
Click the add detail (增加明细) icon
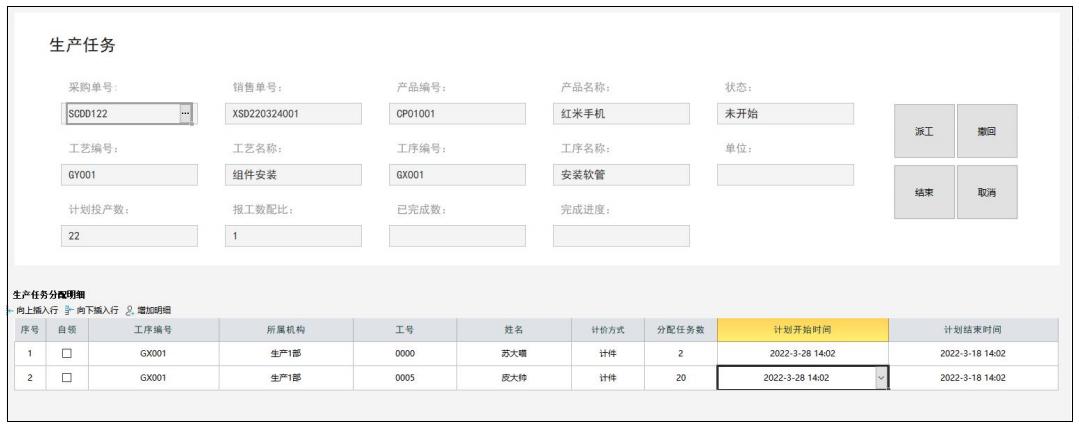(x=129, y=310)
